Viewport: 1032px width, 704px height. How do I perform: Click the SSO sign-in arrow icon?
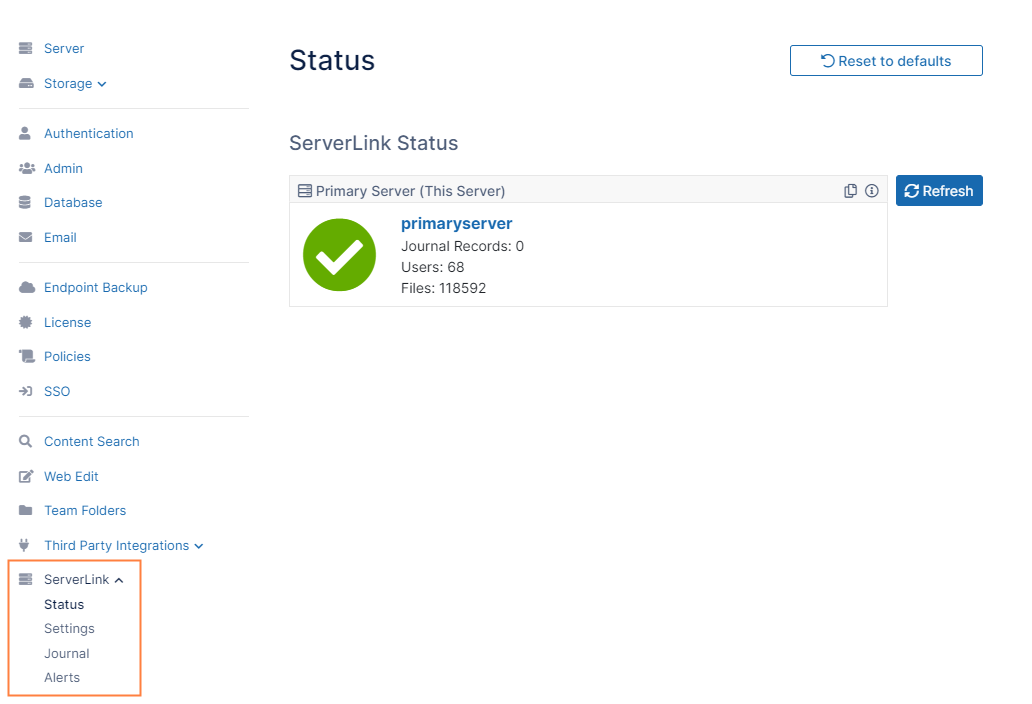coord(26,392)
